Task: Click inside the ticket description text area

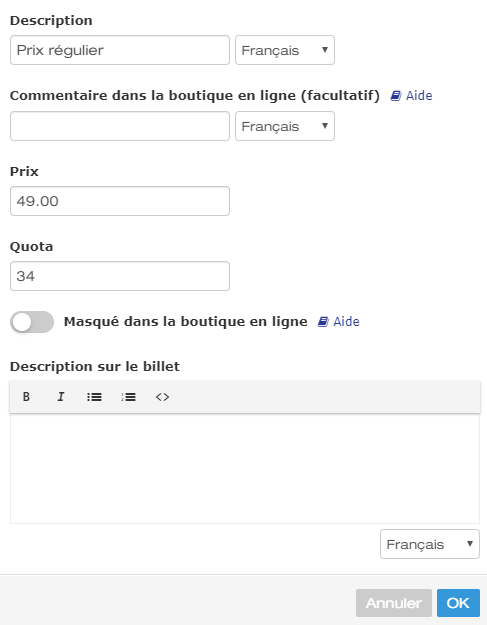Action: coord(245,468)
